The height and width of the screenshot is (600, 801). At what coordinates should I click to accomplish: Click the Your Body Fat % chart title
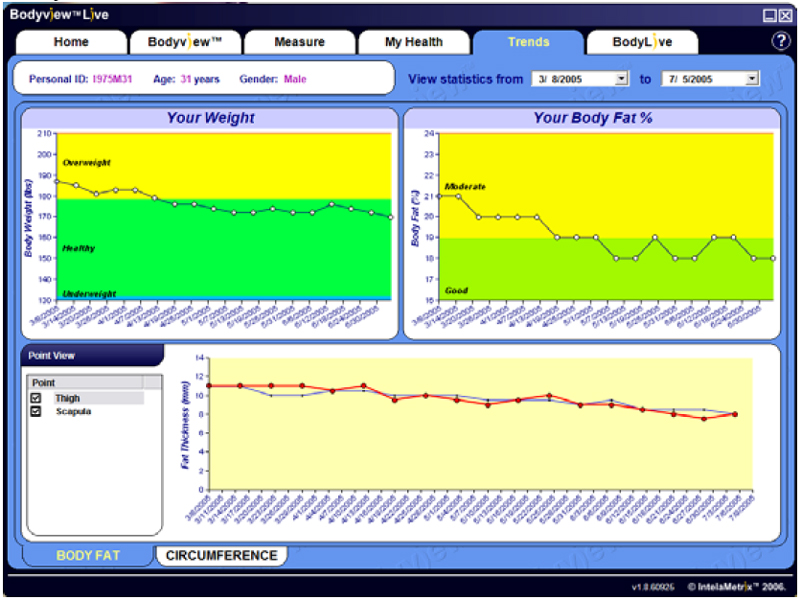point(593,118)
